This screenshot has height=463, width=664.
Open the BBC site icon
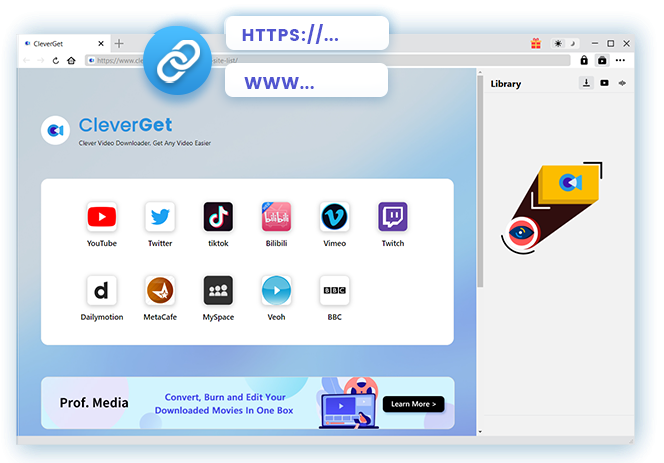click(x=335, y=291)
